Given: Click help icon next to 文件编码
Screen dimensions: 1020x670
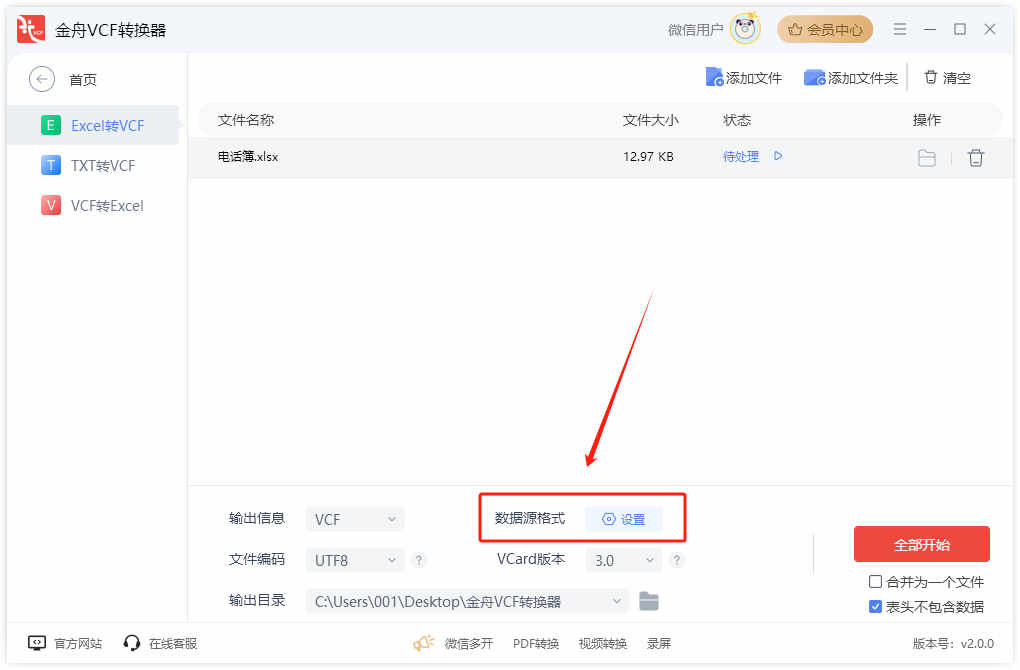Looking at the screenshot, I should [419, 560].
